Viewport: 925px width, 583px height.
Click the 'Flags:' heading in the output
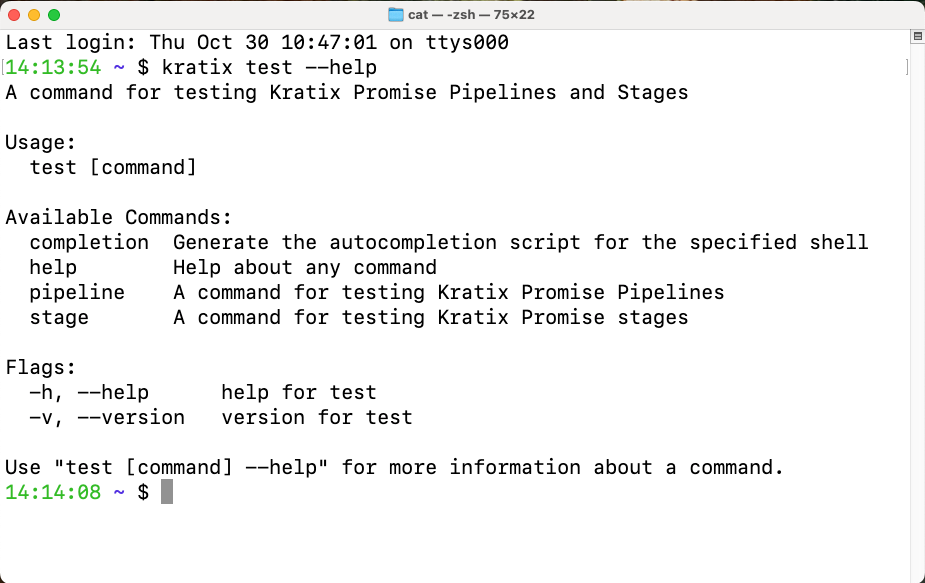(41, 367)
